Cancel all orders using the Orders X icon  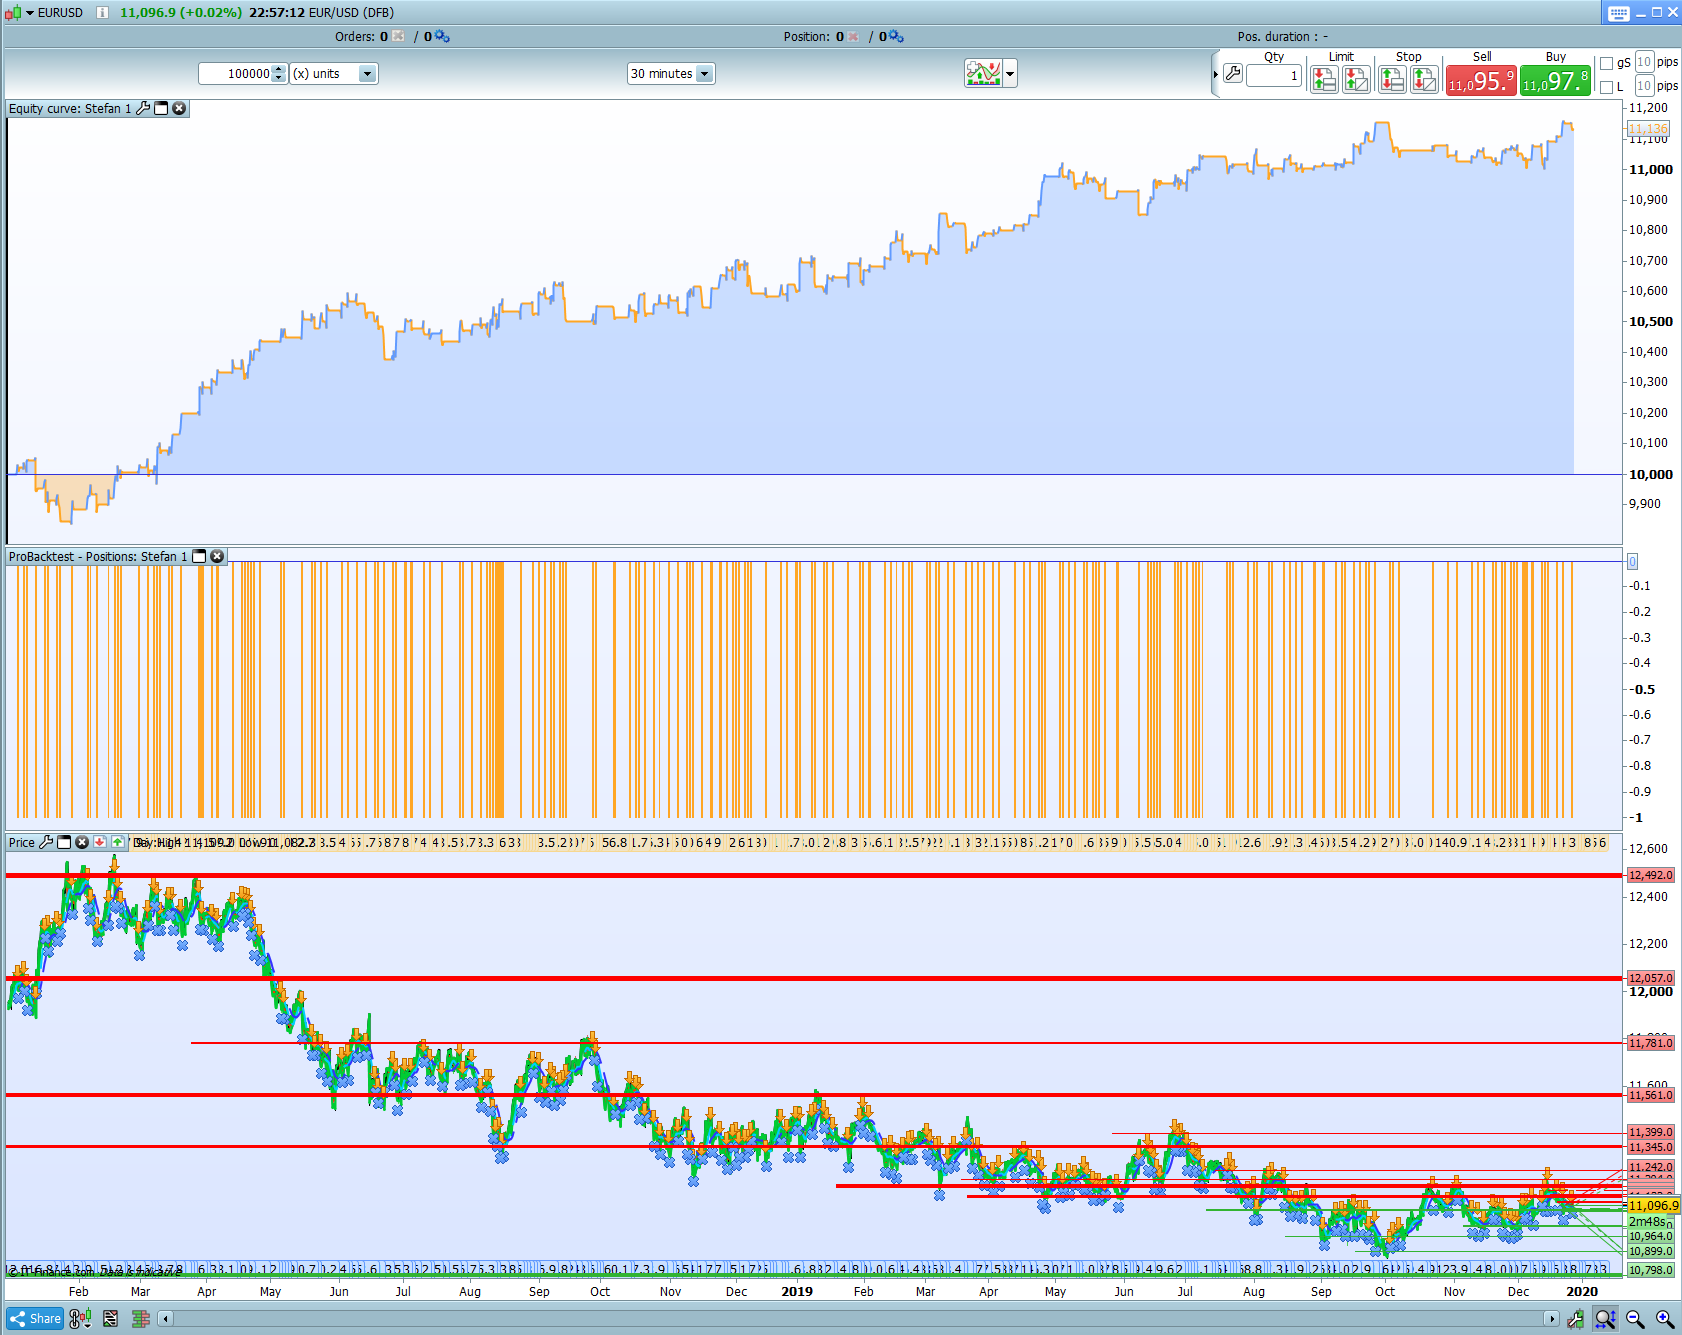399,37
